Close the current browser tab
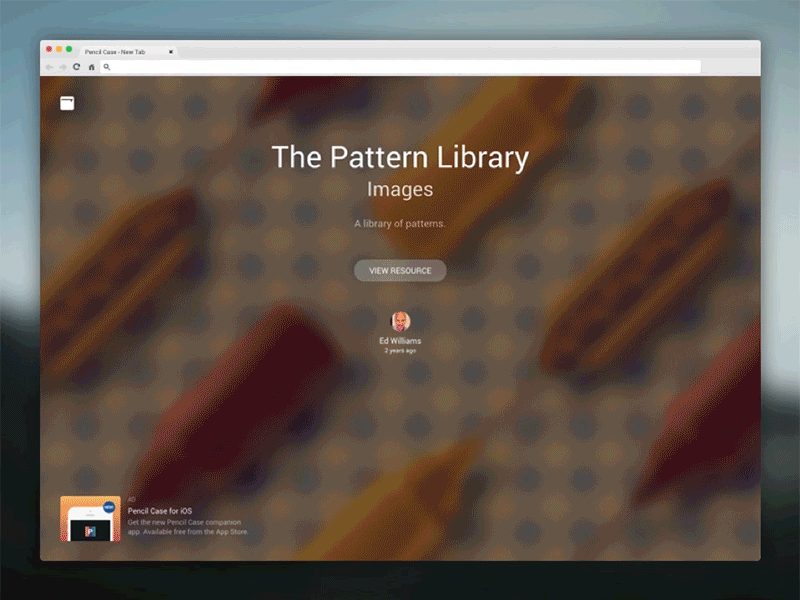800x600 pixels. [x=170, y=52]
